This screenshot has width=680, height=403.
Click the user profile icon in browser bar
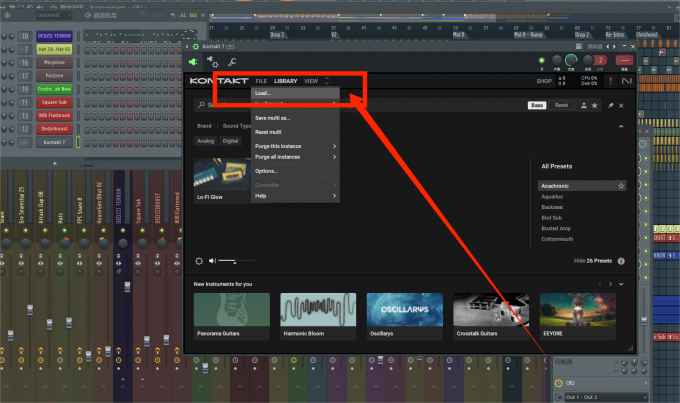(584, 105)
